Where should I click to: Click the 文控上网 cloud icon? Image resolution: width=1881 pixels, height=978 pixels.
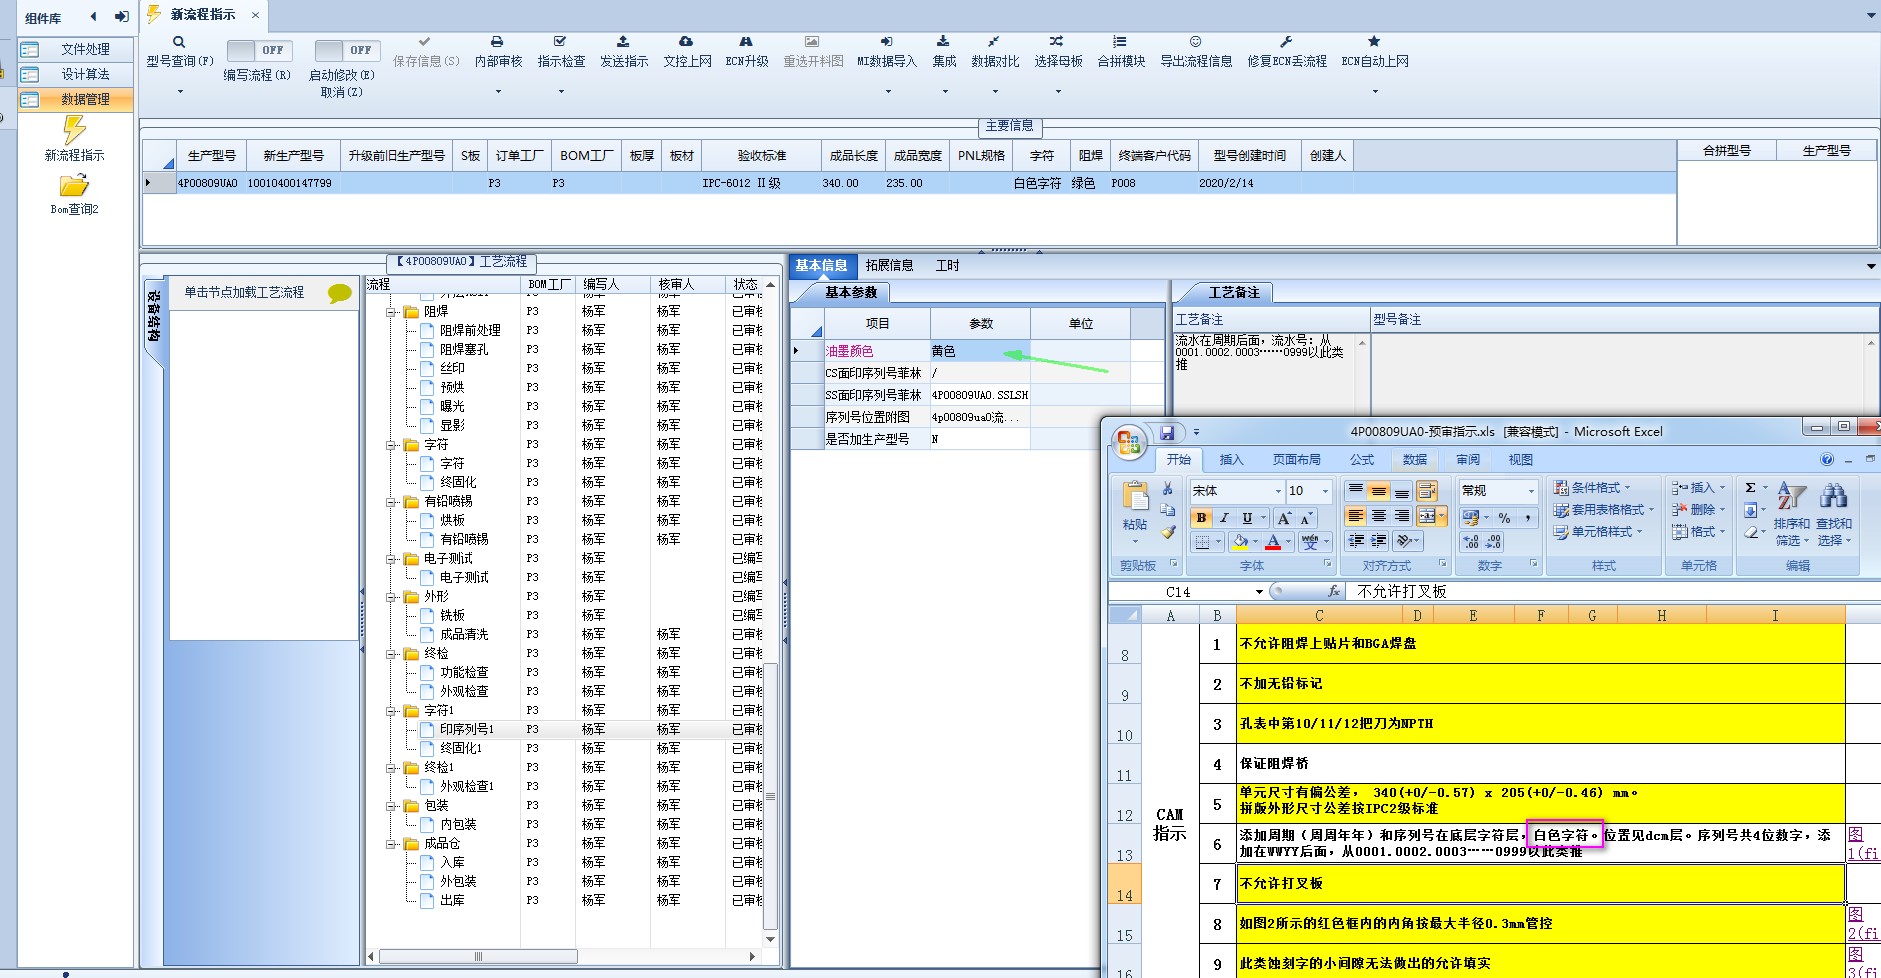(x=686, y=42)
